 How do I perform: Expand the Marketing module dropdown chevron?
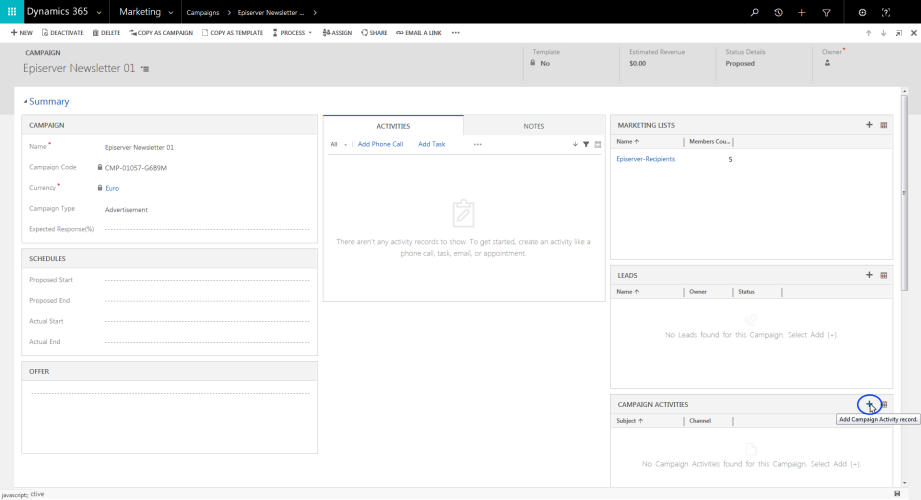pyautogui.click(x=171, y=12)
